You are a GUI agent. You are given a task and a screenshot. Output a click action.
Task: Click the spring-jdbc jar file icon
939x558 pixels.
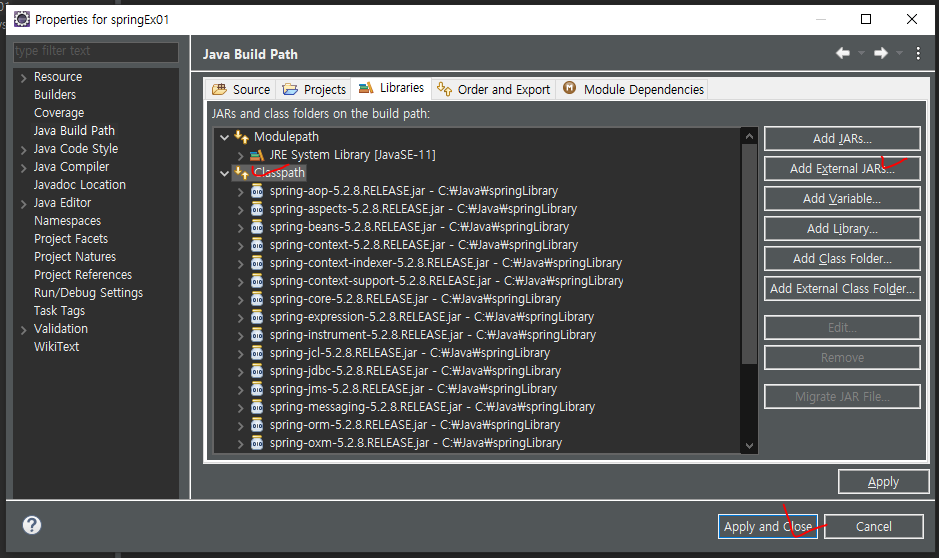point(257,371)
